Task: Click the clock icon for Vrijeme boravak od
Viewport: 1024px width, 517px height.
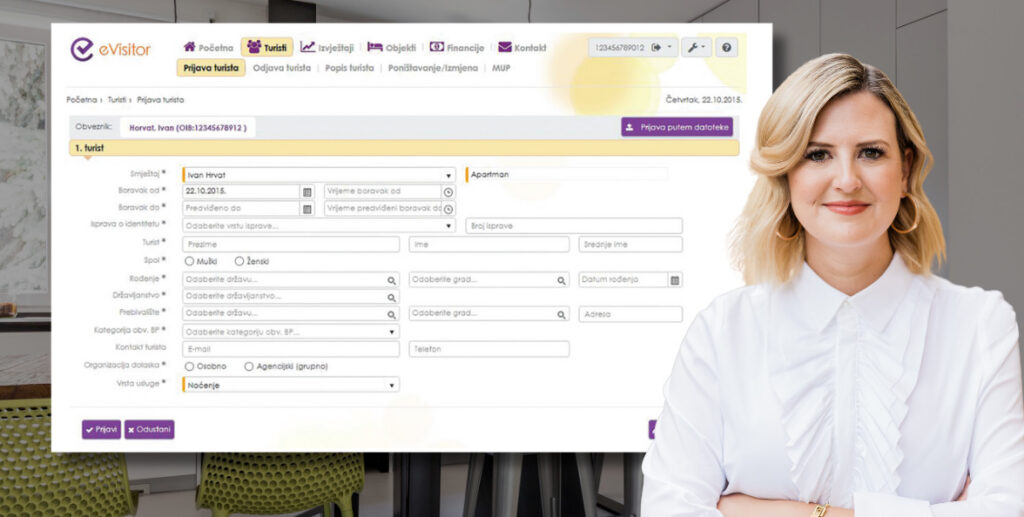Action: [x=448, y=192]
